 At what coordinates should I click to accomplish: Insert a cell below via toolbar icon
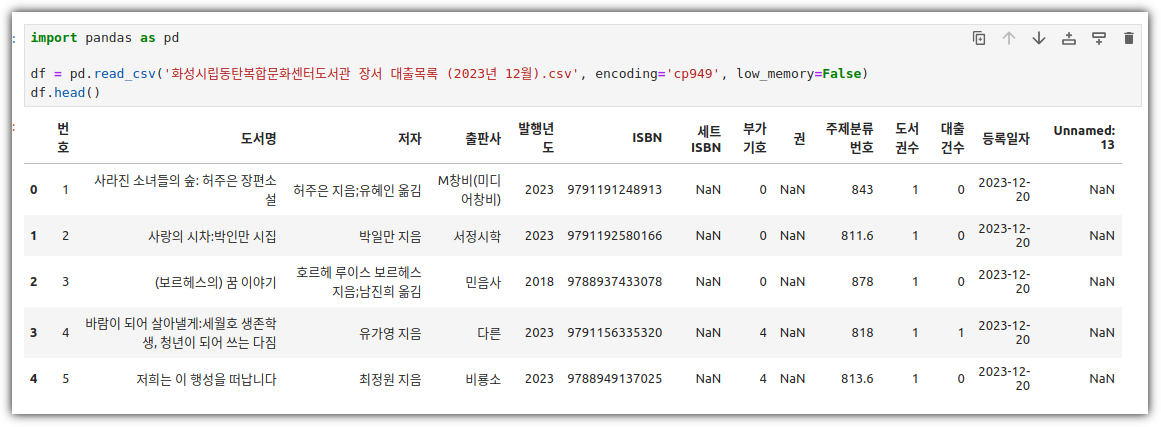click(1099, 38)
